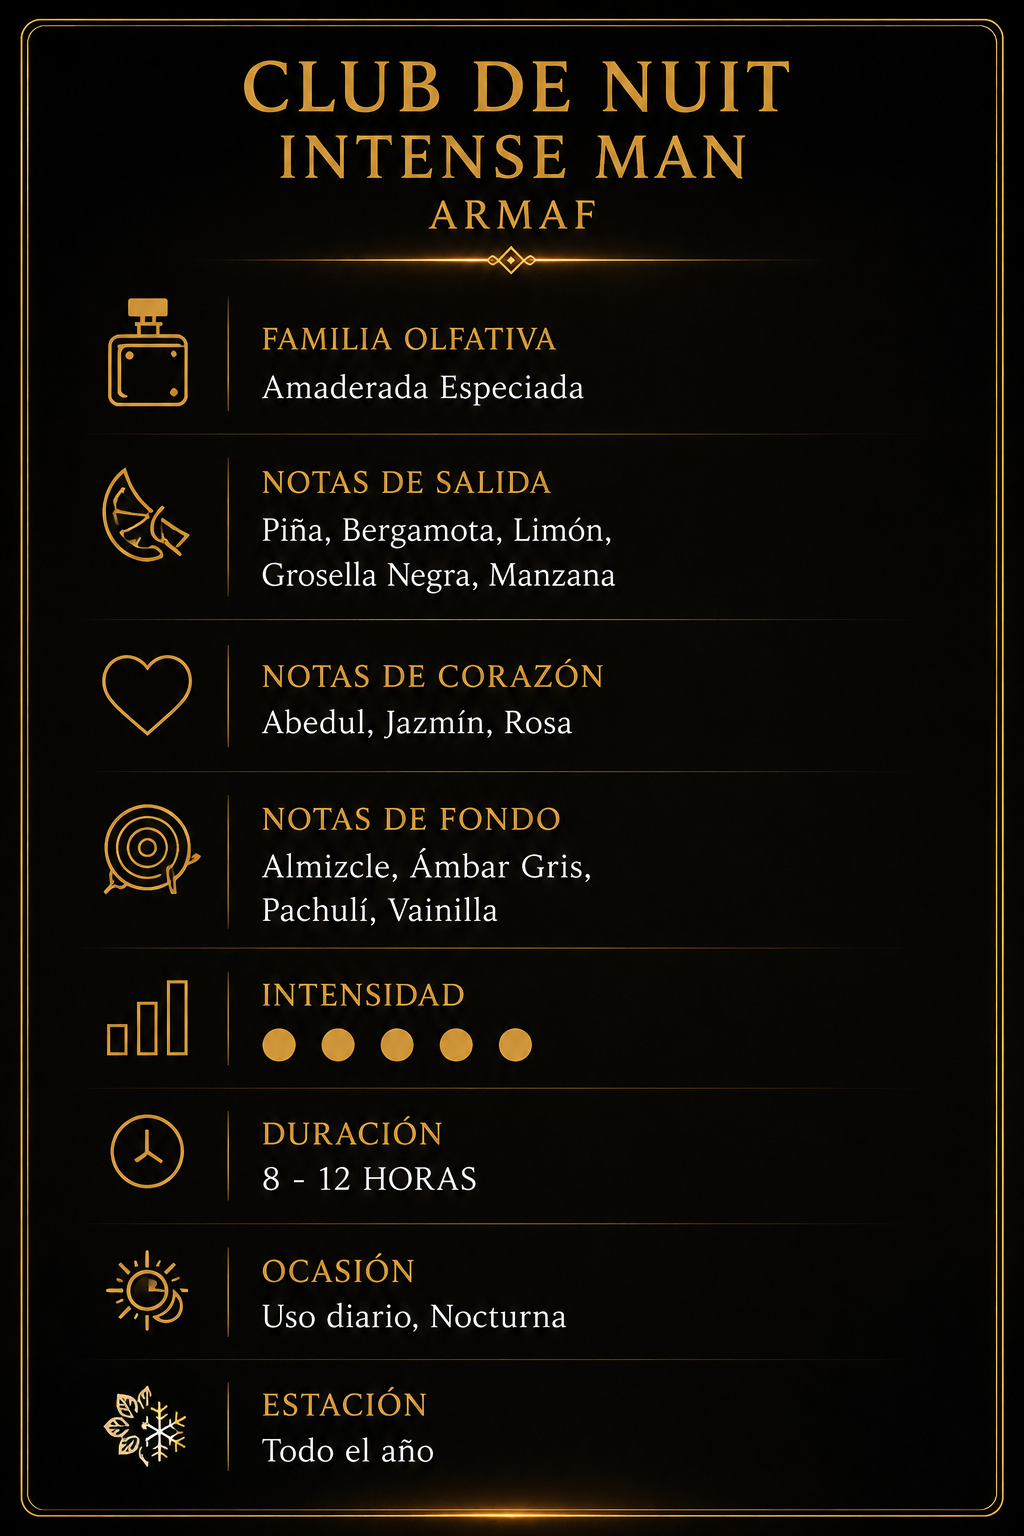The width and height of the screenshot is (1024, 1536).
Task: Click the ARMAF brand name
Action: pos(513,215)
